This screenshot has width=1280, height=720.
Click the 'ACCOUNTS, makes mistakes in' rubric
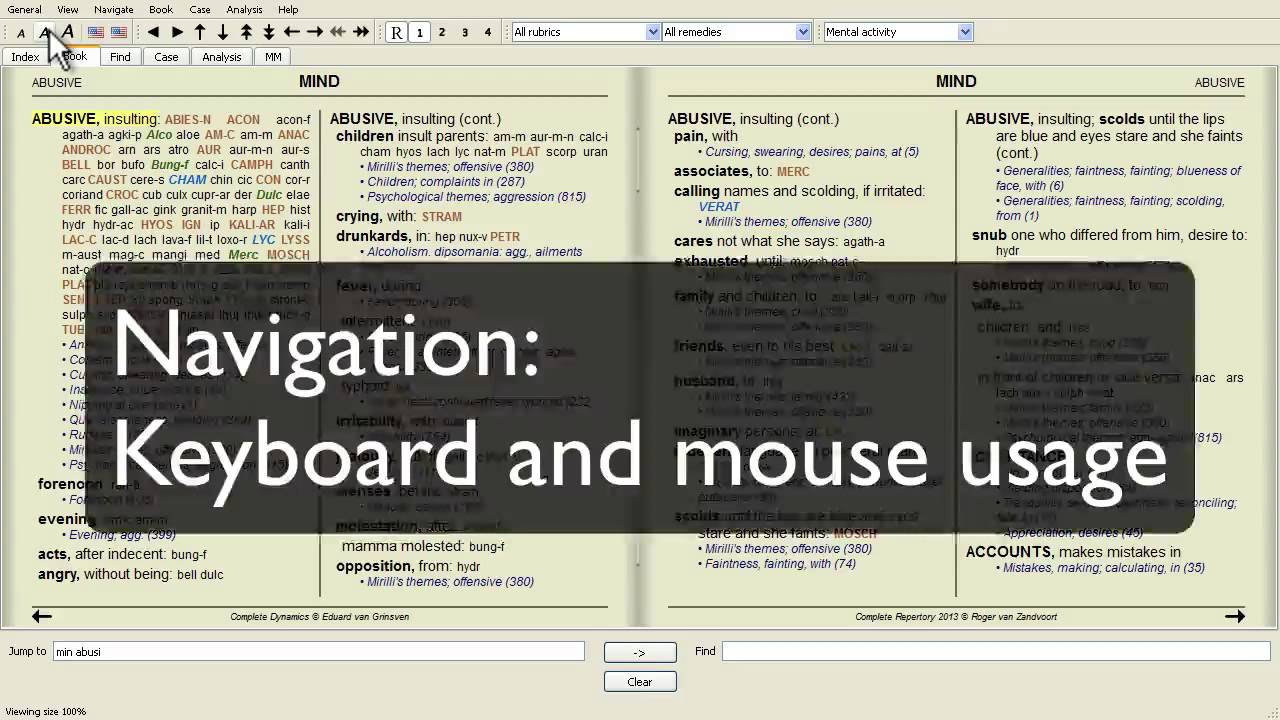click(1073, 552)
